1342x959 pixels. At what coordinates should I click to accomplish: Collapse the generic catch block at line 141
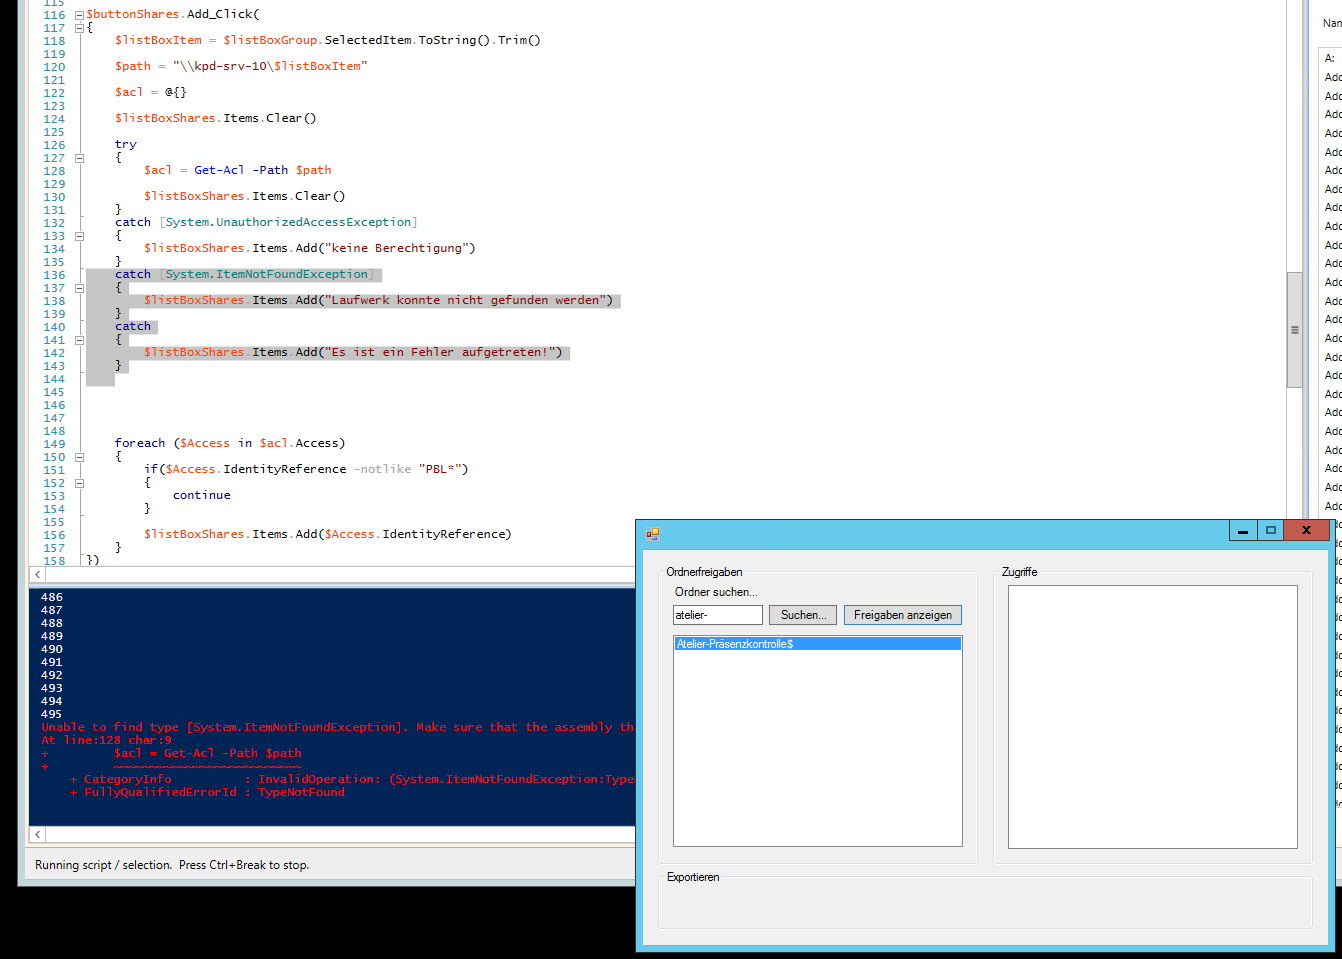(x=79, y=340)
